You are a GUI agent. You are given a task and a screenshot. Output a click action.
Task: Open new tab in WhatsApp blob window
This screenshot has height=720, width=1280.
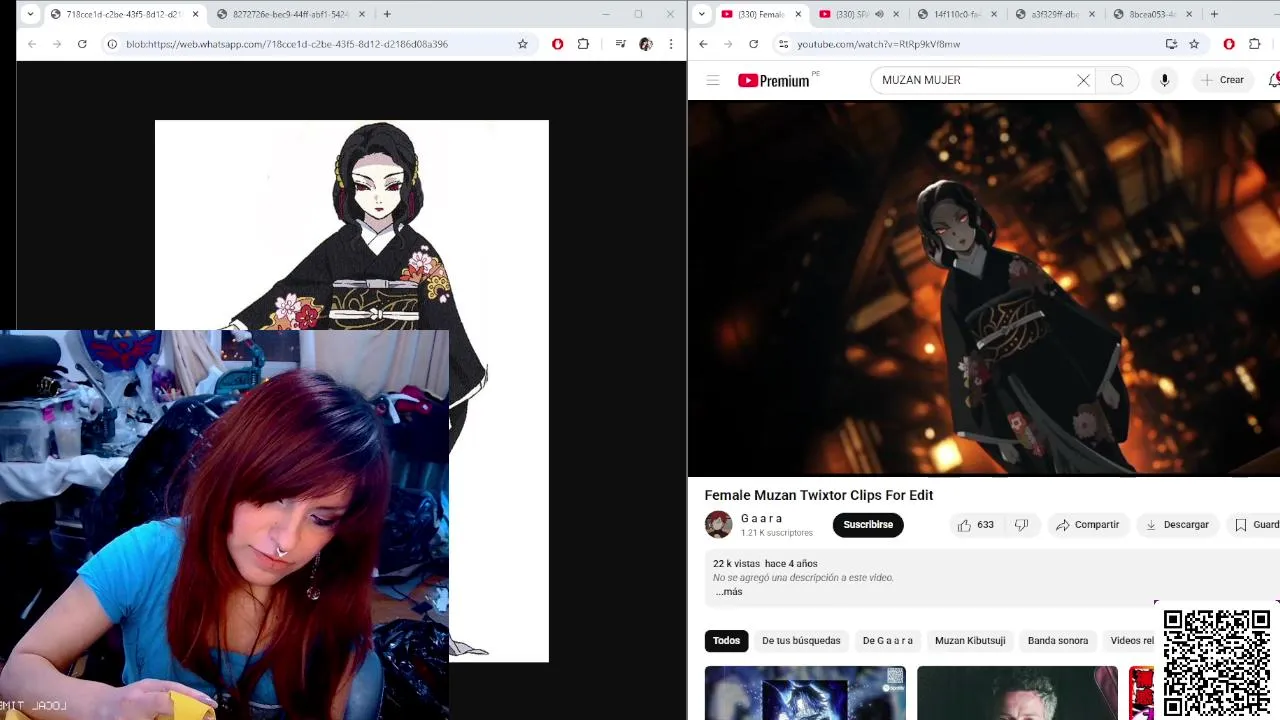tap(387, 14)
